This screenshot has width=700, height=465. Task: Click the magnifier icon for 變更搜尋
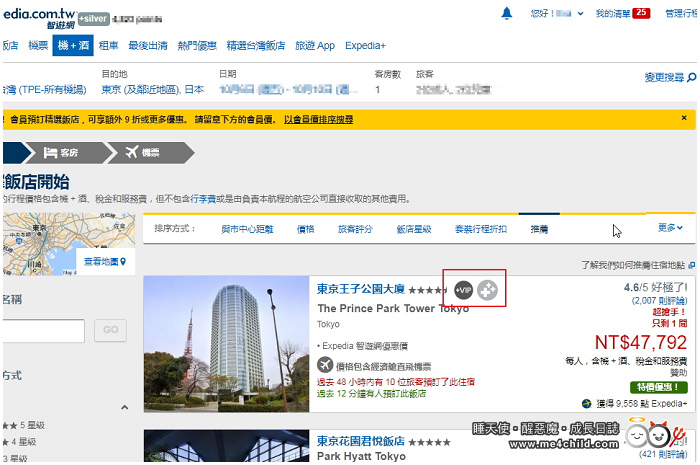point(692,77)
